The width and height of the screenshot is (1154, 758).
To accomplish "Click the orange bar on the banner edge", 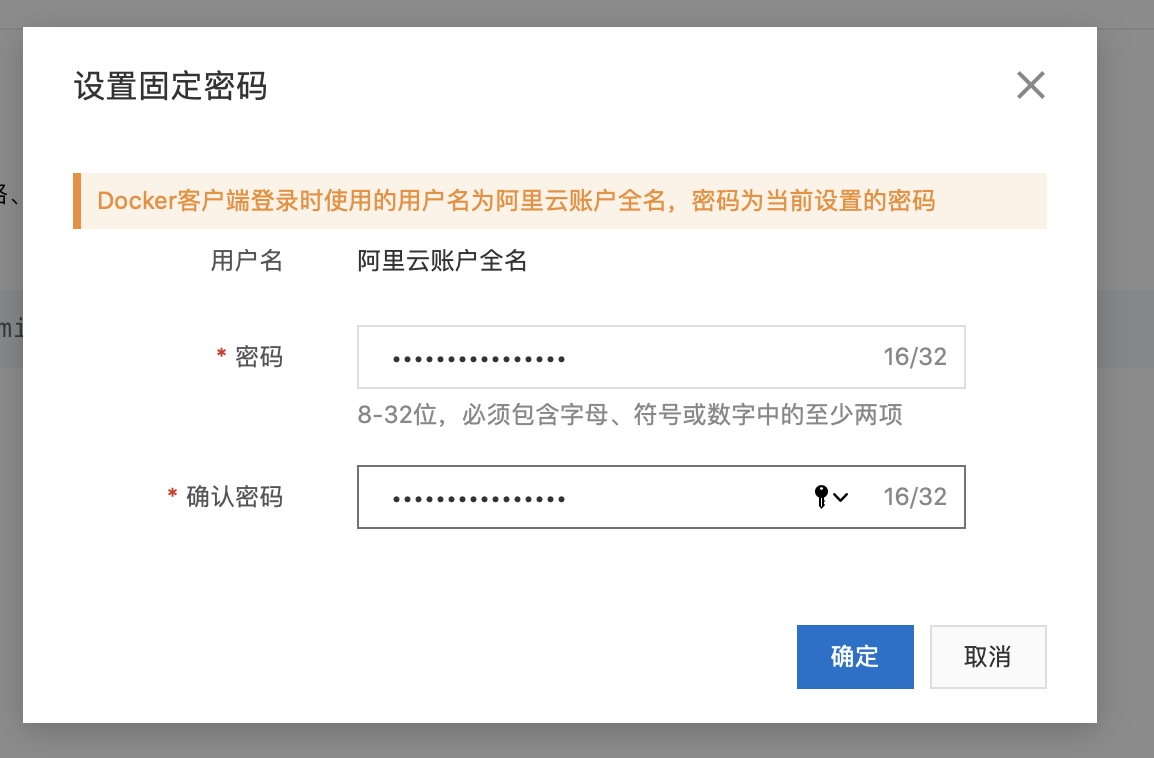I will (x=79, y=200).
